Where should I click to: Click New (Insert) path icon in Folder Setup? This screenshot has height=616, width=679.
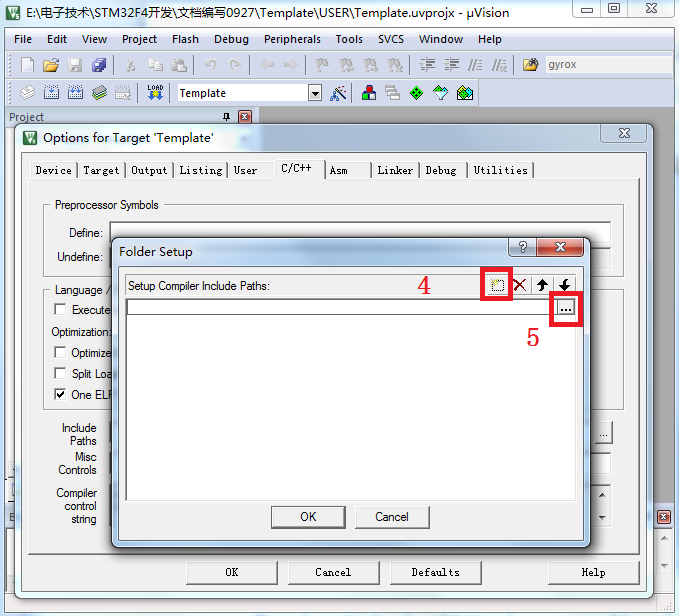pos(497,285)
